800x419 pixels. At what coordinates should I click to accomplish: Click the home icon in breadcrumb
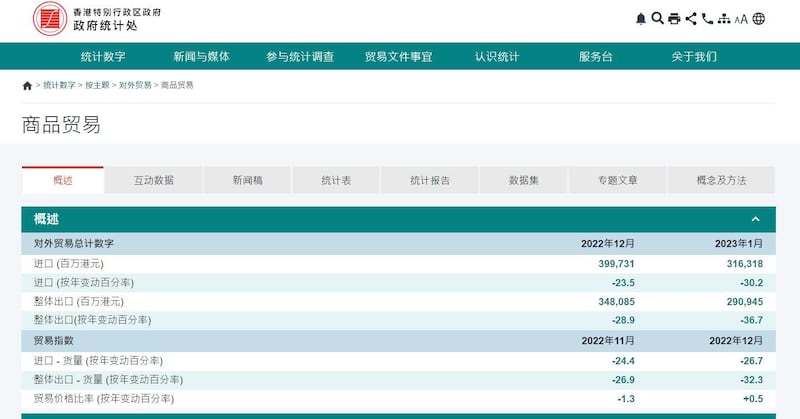(x=27, y=86)
